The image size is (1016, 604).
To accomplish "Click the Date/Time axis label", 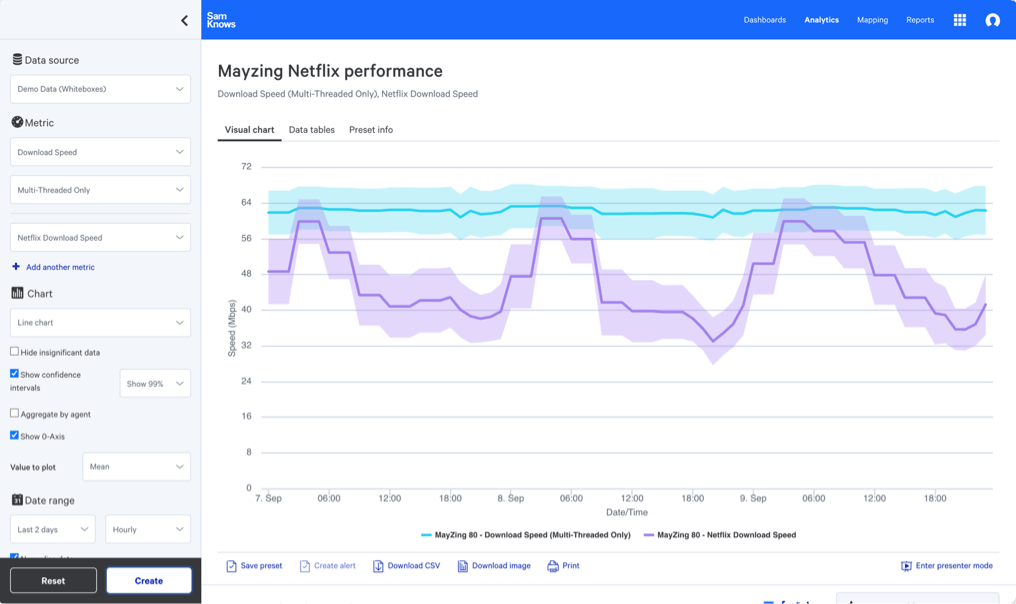I will (627, 512).
